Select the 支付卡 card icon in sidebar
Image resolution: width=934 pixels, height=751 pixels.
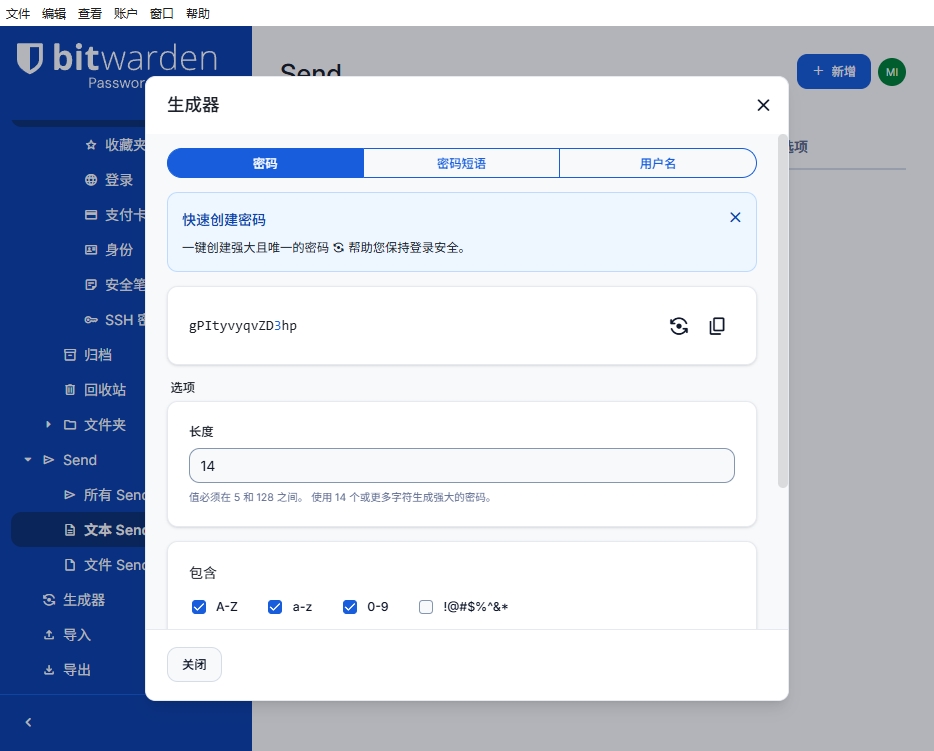[x=91, y=215]
